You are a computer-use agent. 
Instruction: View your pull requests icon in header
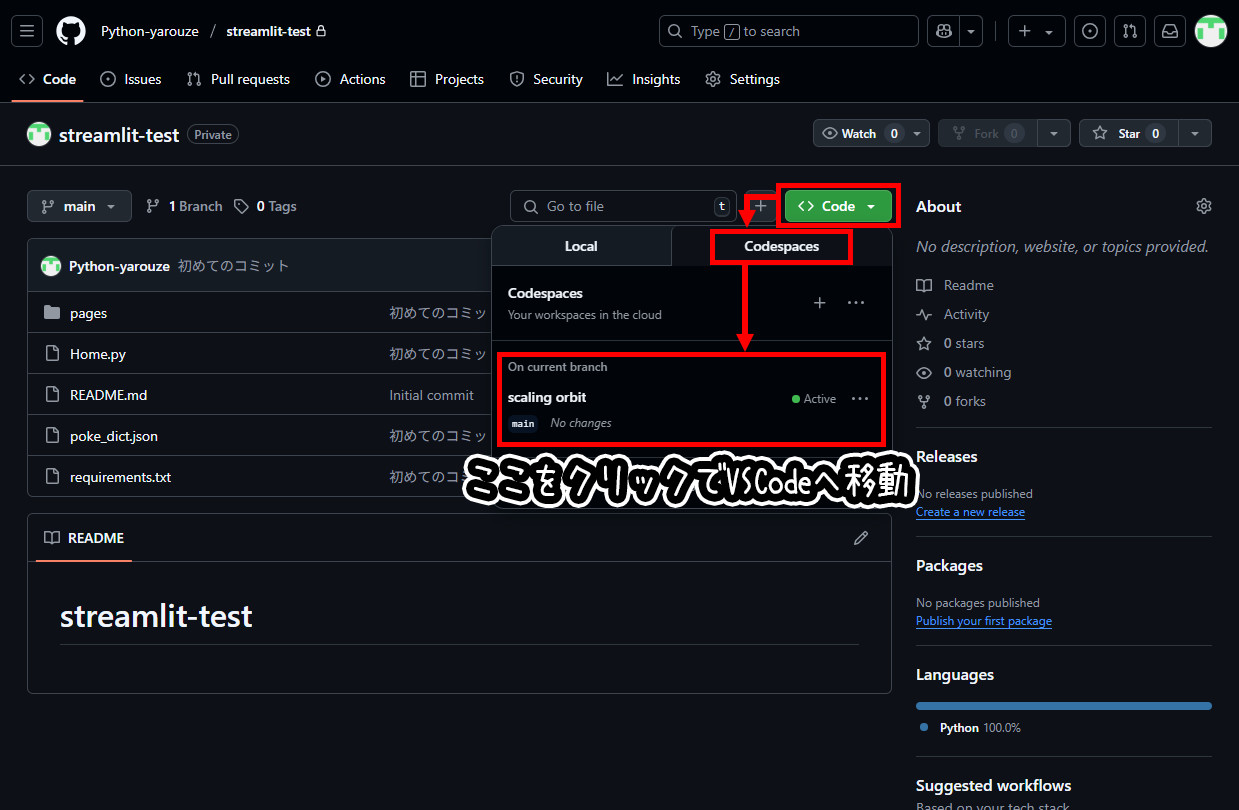pyautogui.click(x=1130, y=31)
